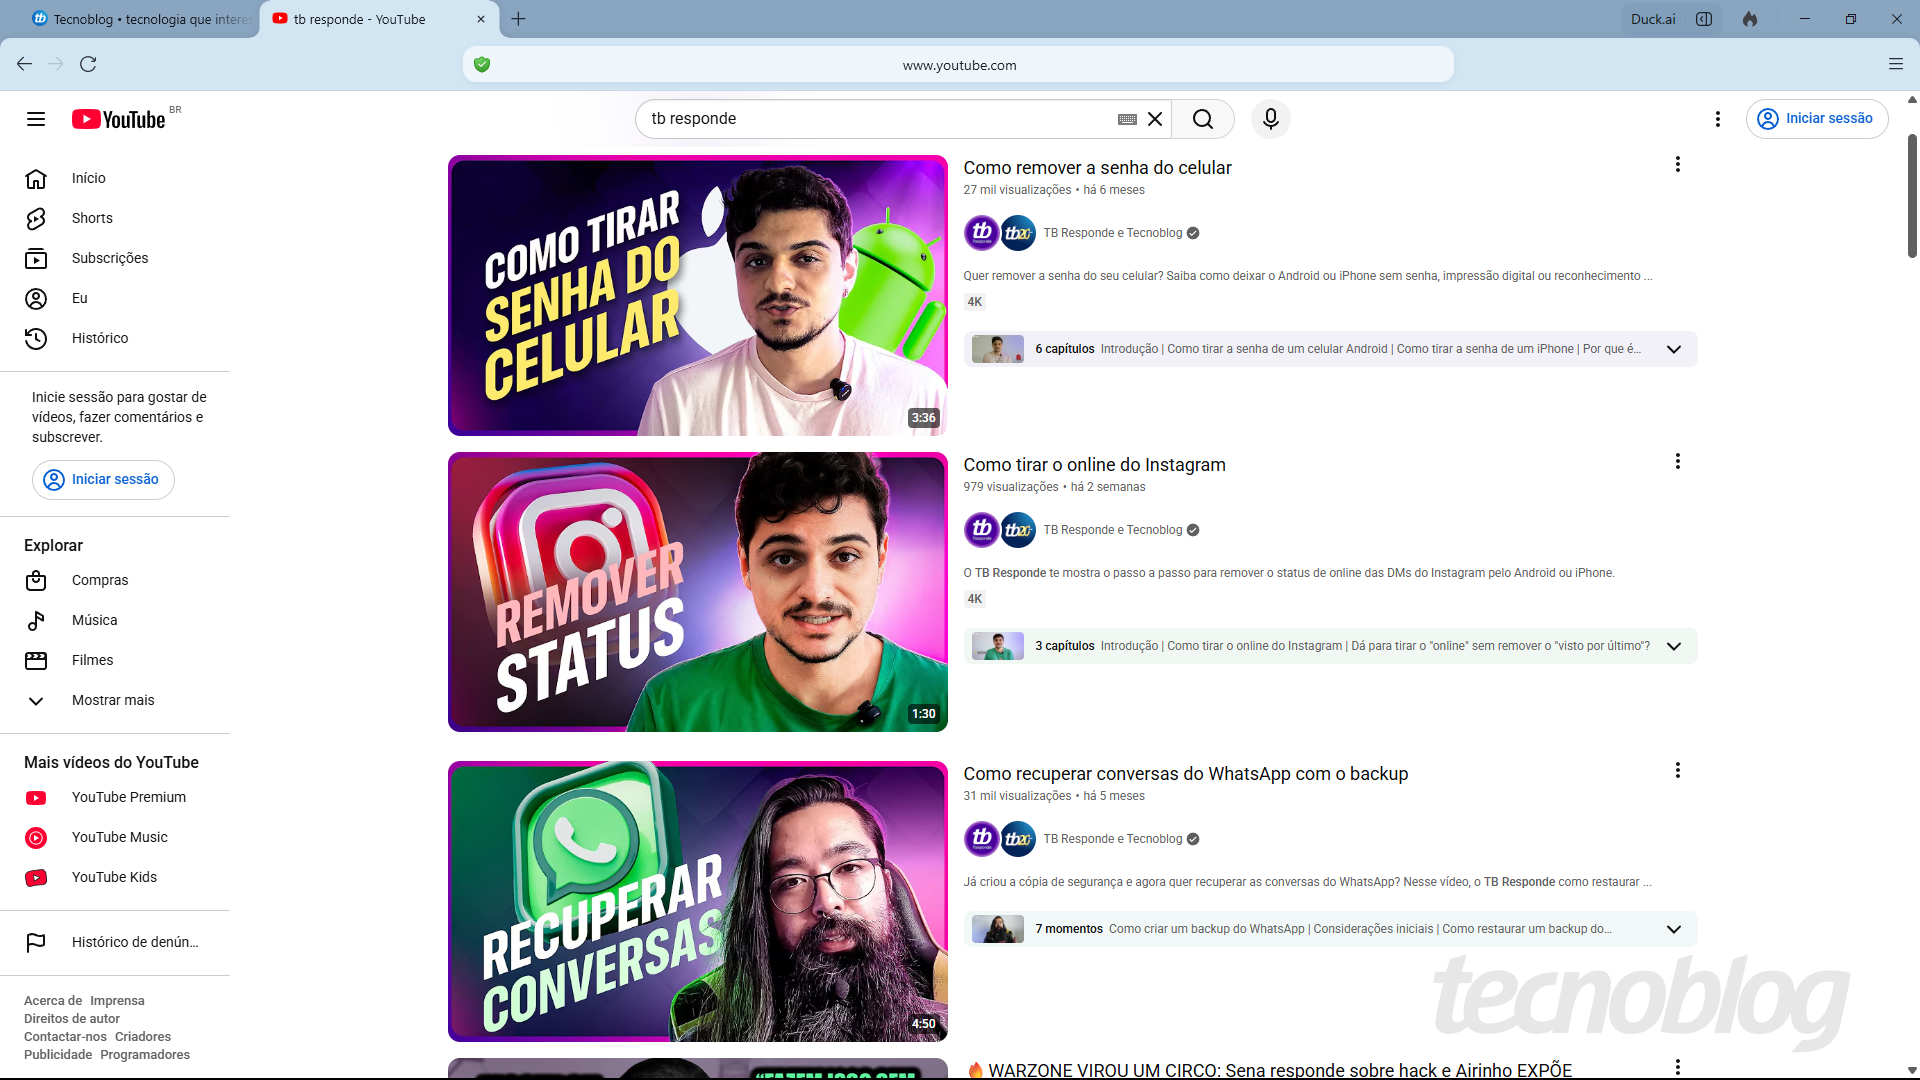The height and width of the screenshot is (1080, 1920).
Task: Expand the 3 capítulos chapter list
Action: click(x=1674, y=646)
